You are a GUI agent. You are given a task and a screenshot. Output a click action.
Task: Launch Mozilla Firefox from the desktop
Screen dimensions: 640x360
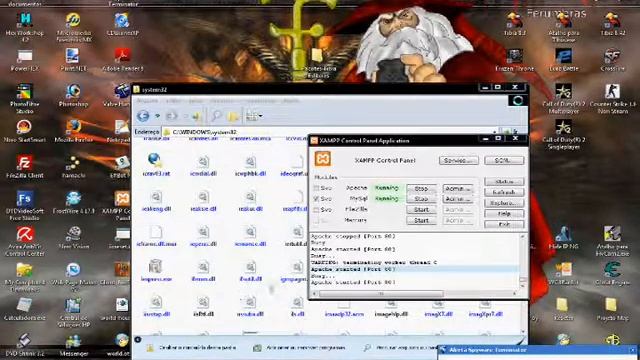click(73, 131)
